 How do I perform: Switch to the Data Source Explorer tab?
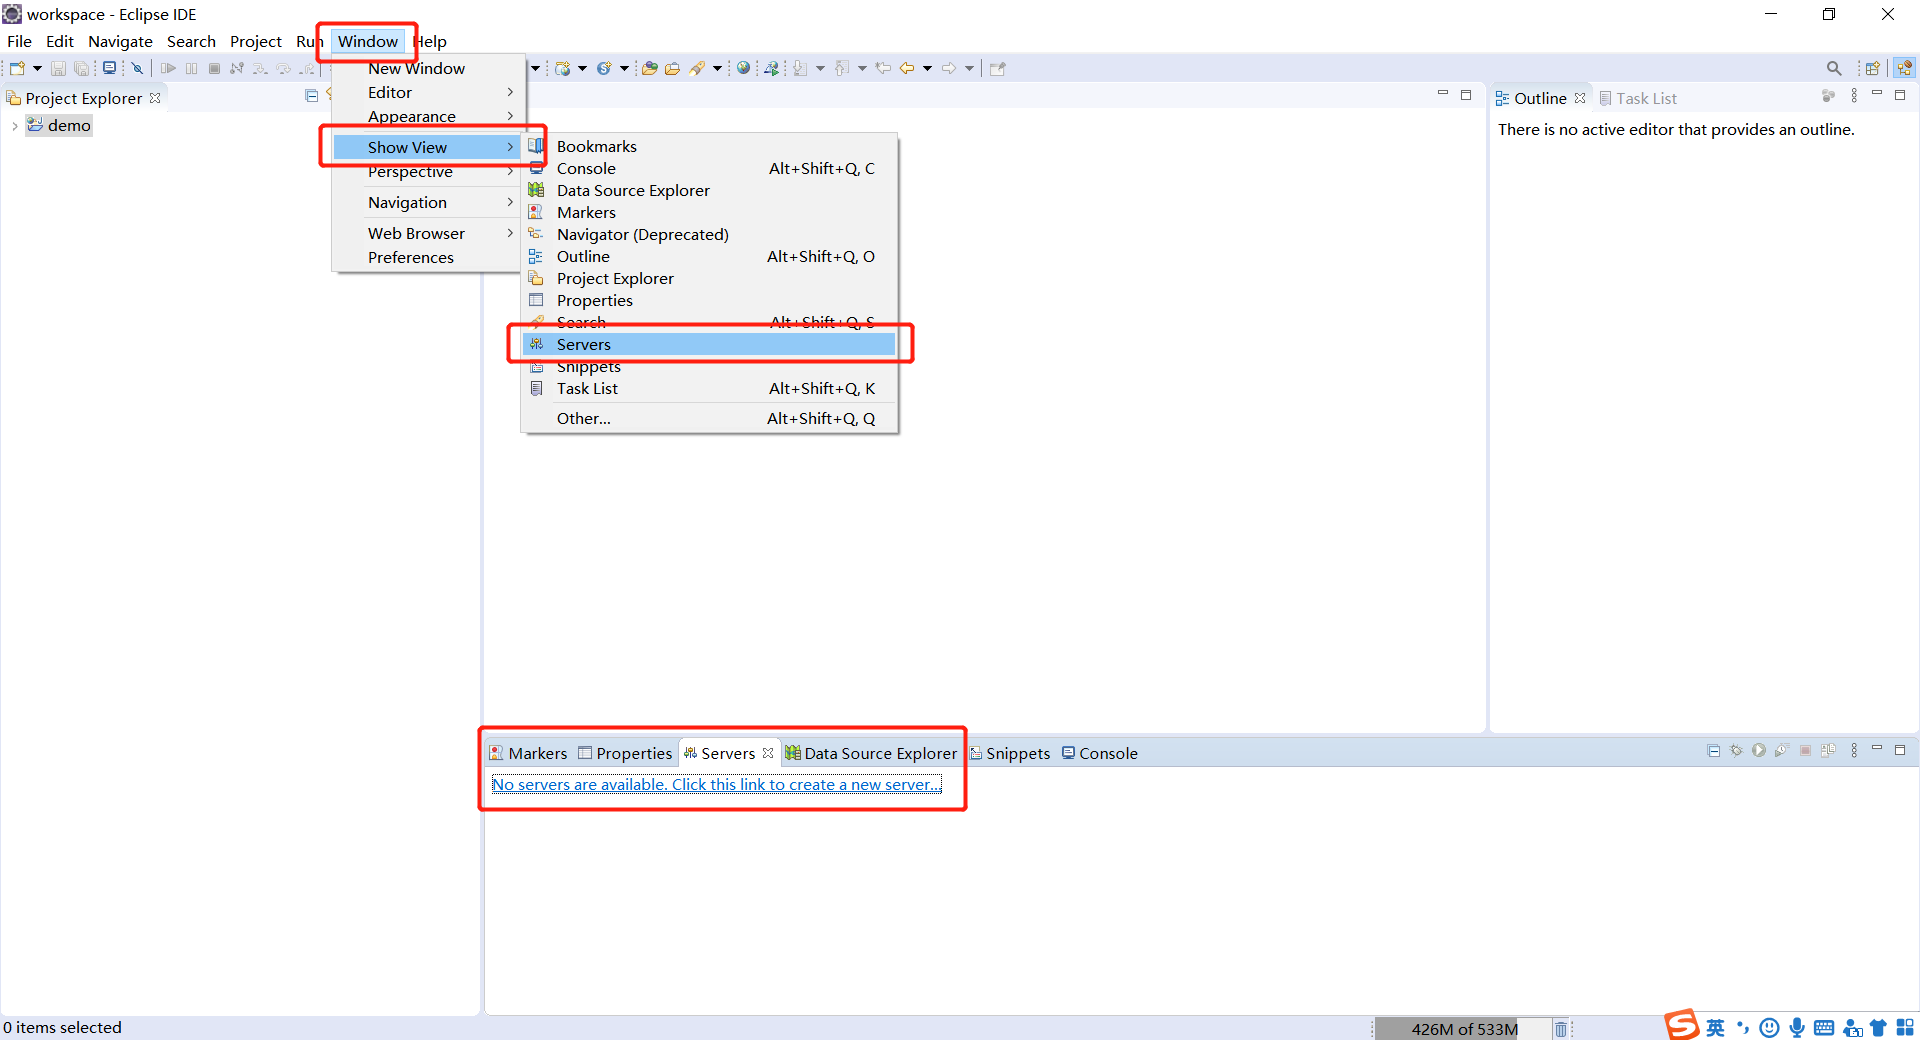point(870,753)
